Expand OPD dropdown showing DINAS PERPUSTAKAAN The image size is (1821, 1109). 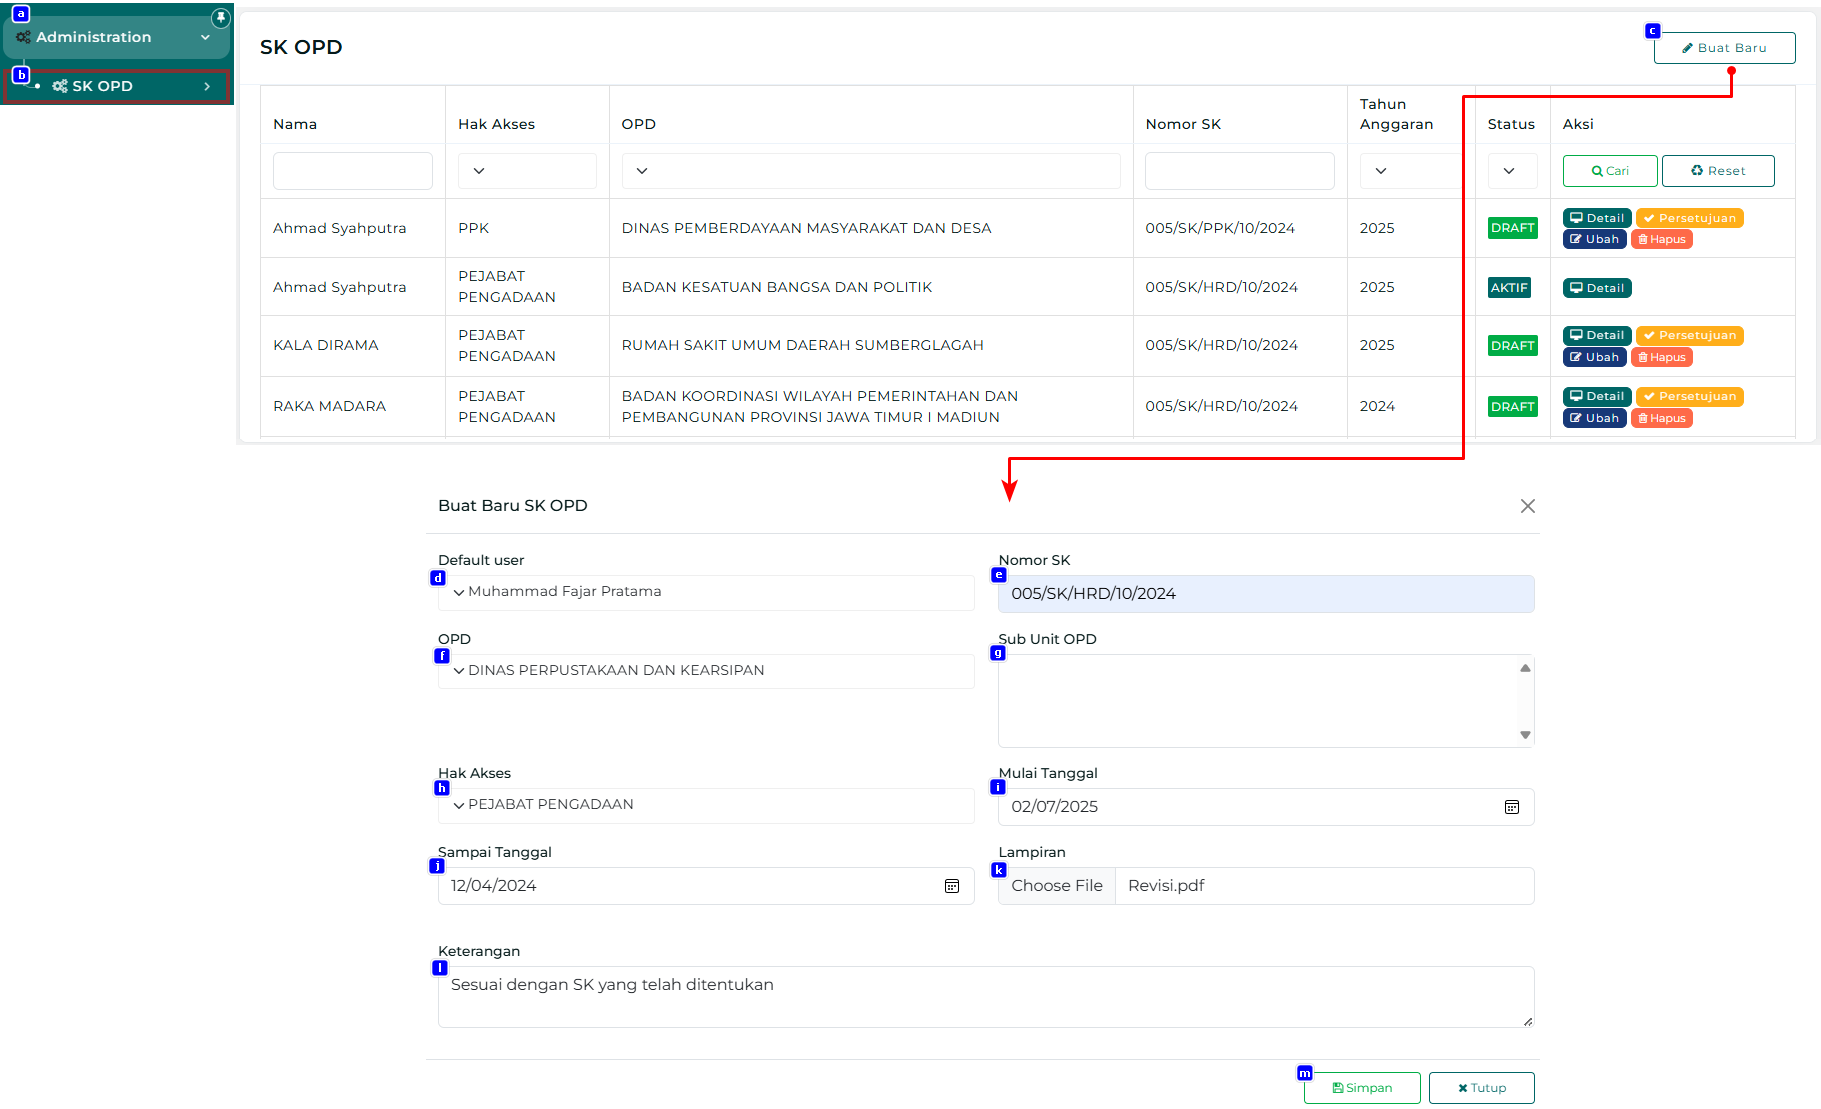705,671
